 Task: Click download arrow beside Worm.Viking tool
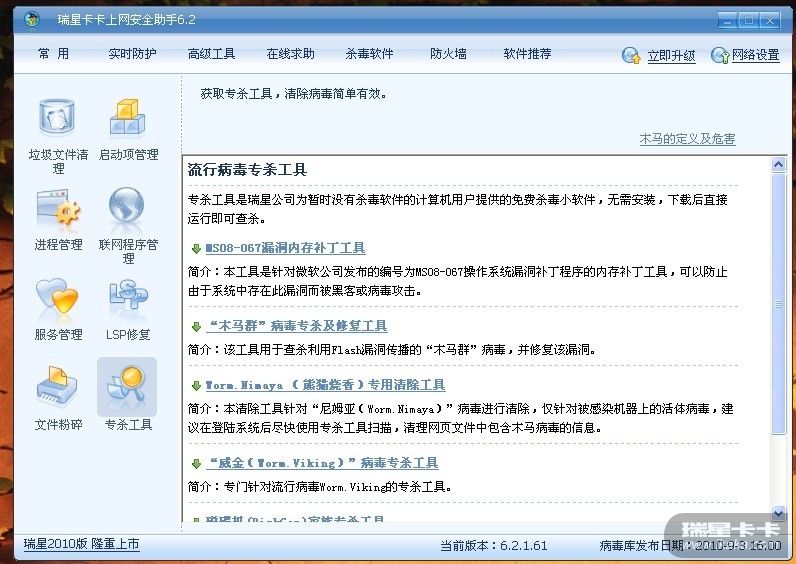(x=196, y=463)
